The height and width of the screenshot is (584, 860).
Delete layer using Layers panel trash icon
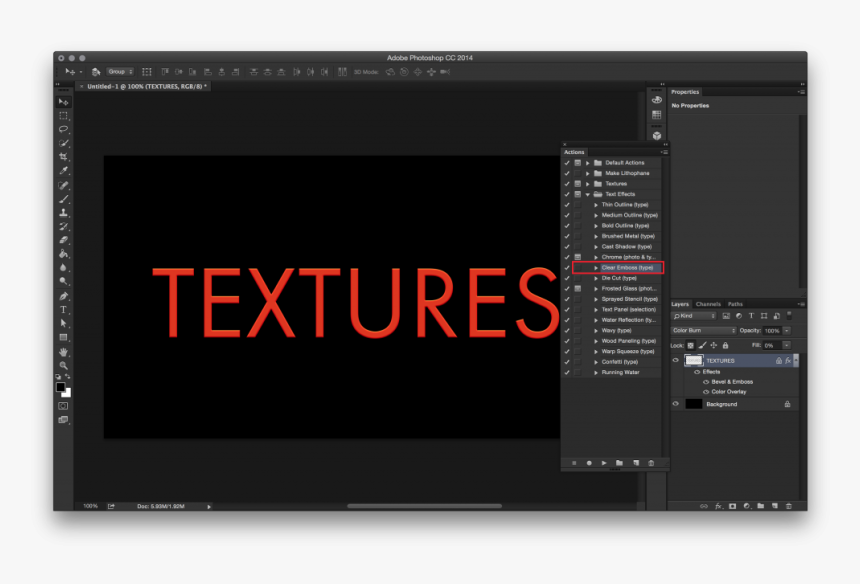point(789,506)
